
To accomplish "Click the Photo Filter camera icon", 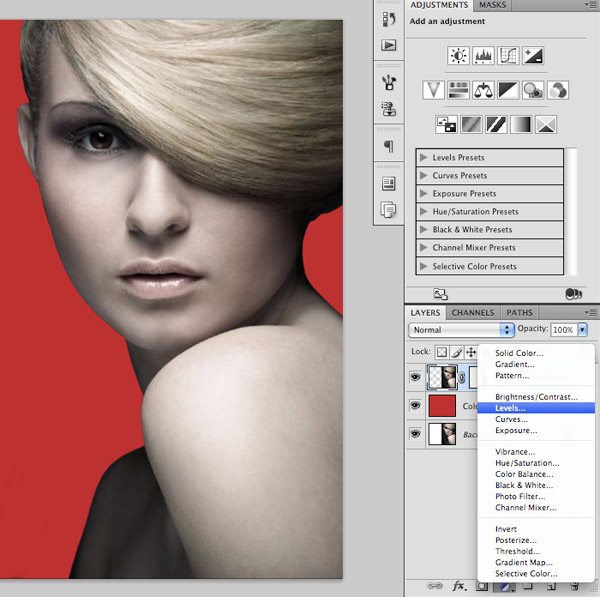I will click(534, 90).
